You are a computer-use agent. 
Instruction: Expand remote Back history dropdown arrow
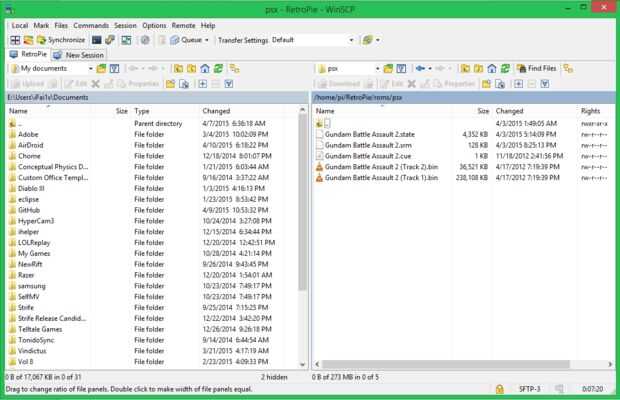[430, 68]
